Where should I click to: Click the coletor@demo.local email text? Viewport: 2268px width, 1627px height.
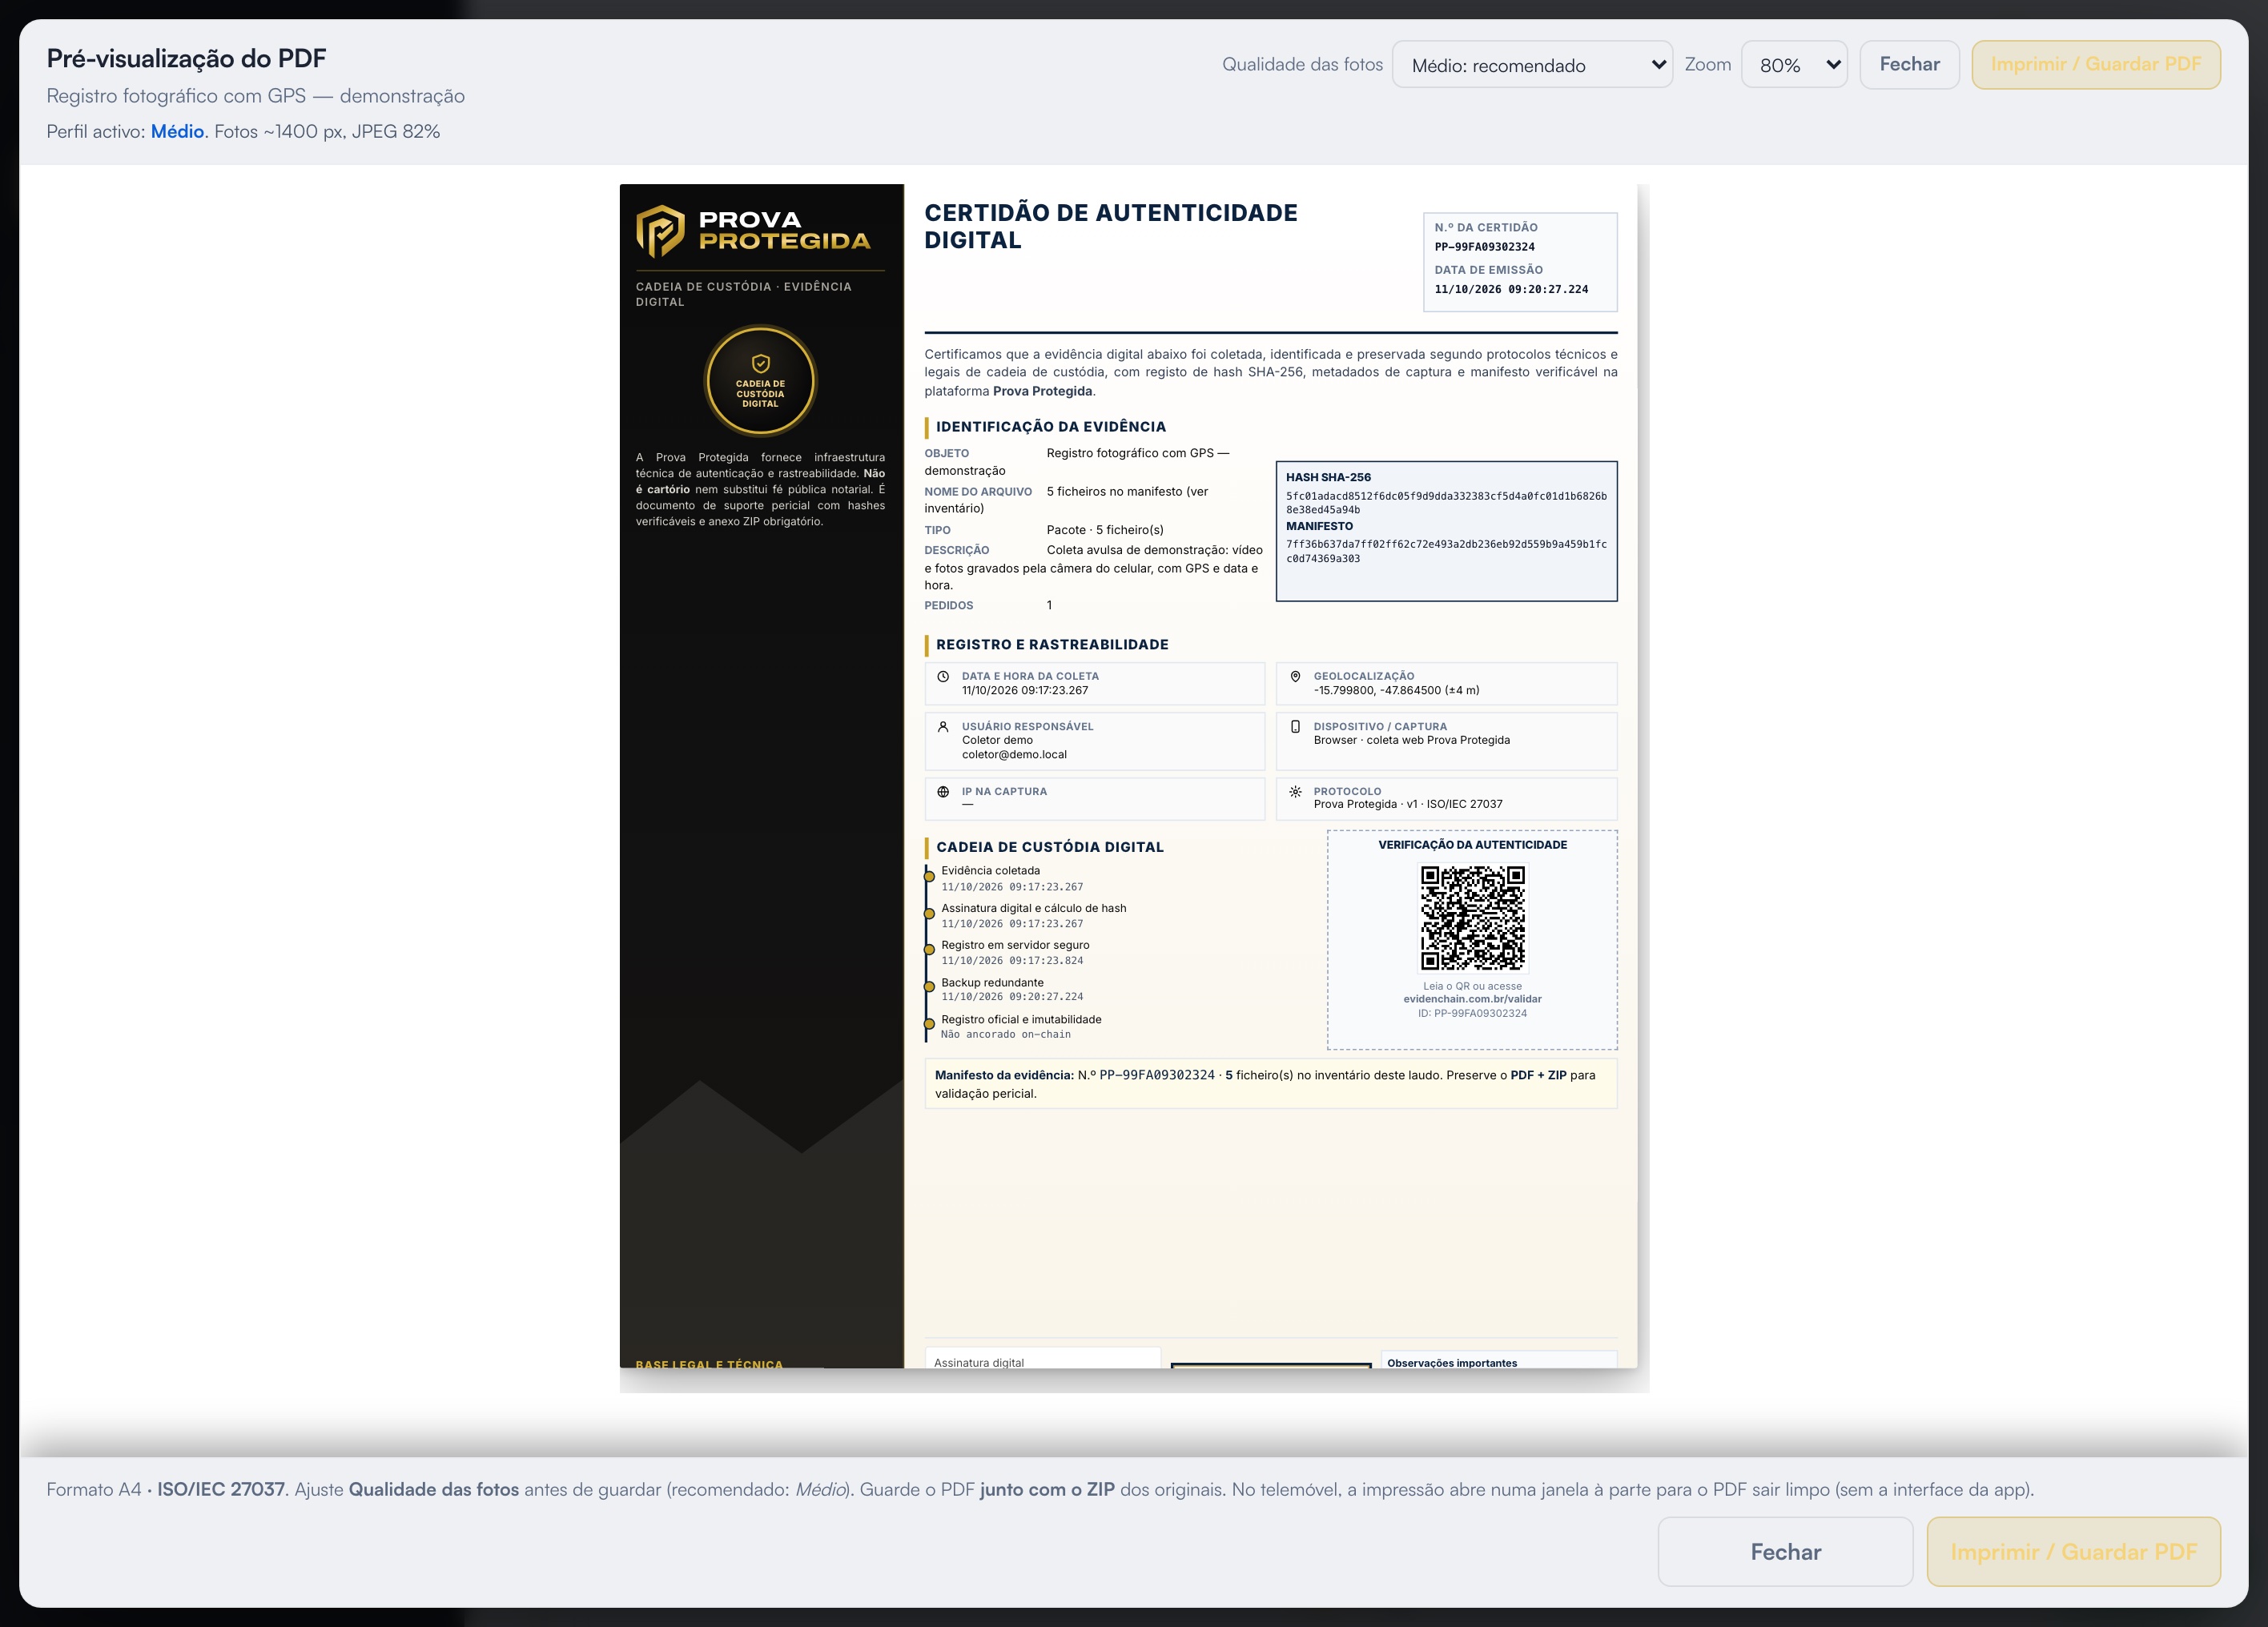pyautogui.click(x=1014, y=755)
